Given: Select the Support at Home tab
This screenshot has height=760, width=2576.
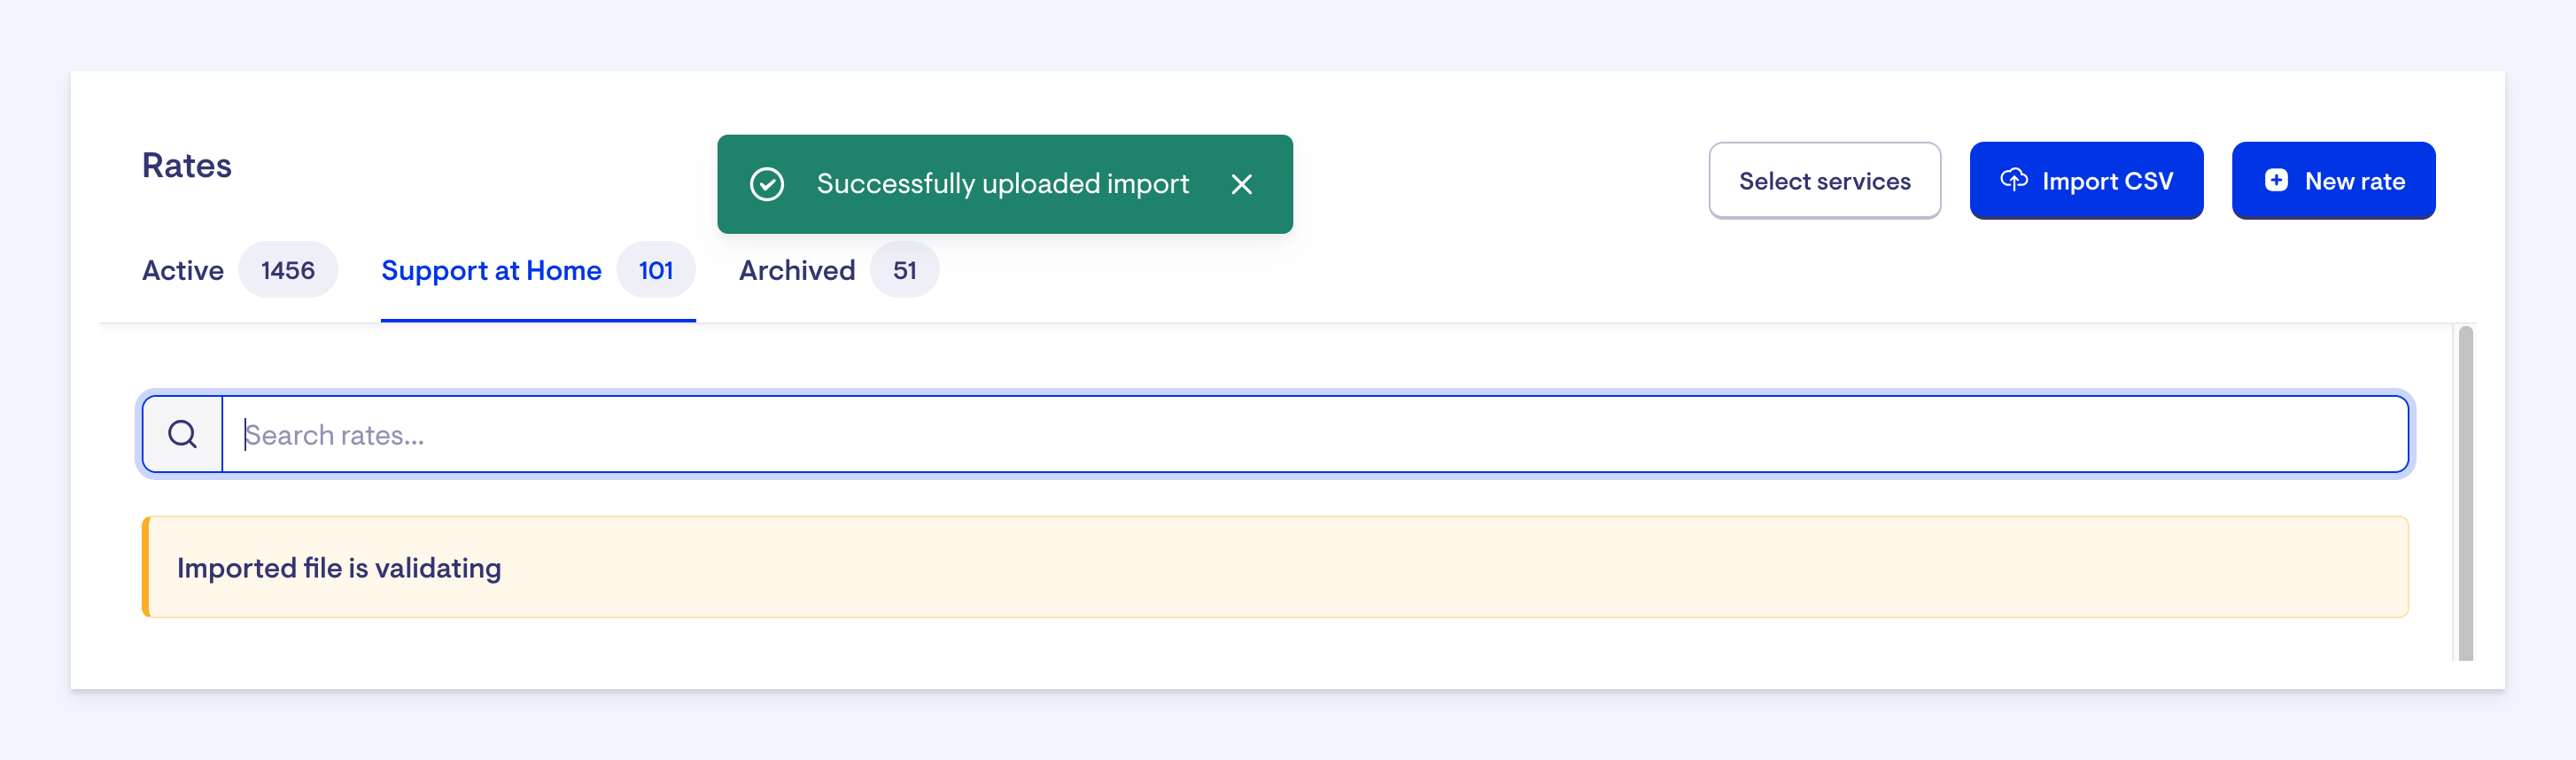Looking at the screenshot, I should [491, 270].
